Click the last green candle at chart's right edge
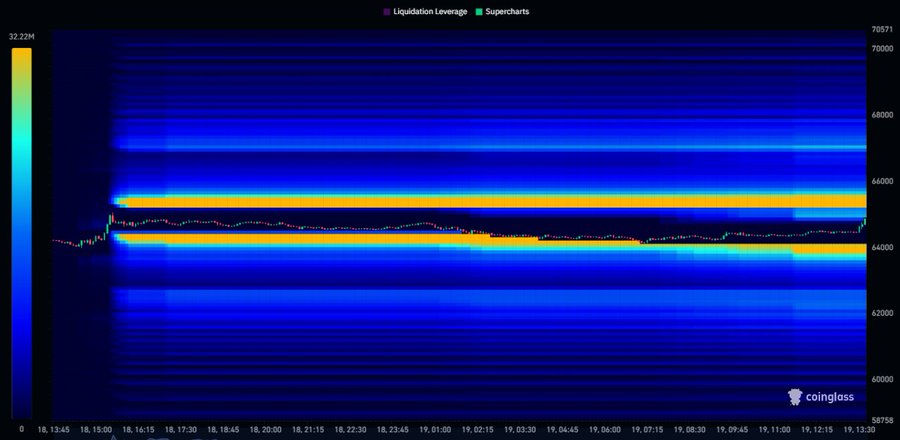Screen dimensions: 900x440 pos(864,222)
